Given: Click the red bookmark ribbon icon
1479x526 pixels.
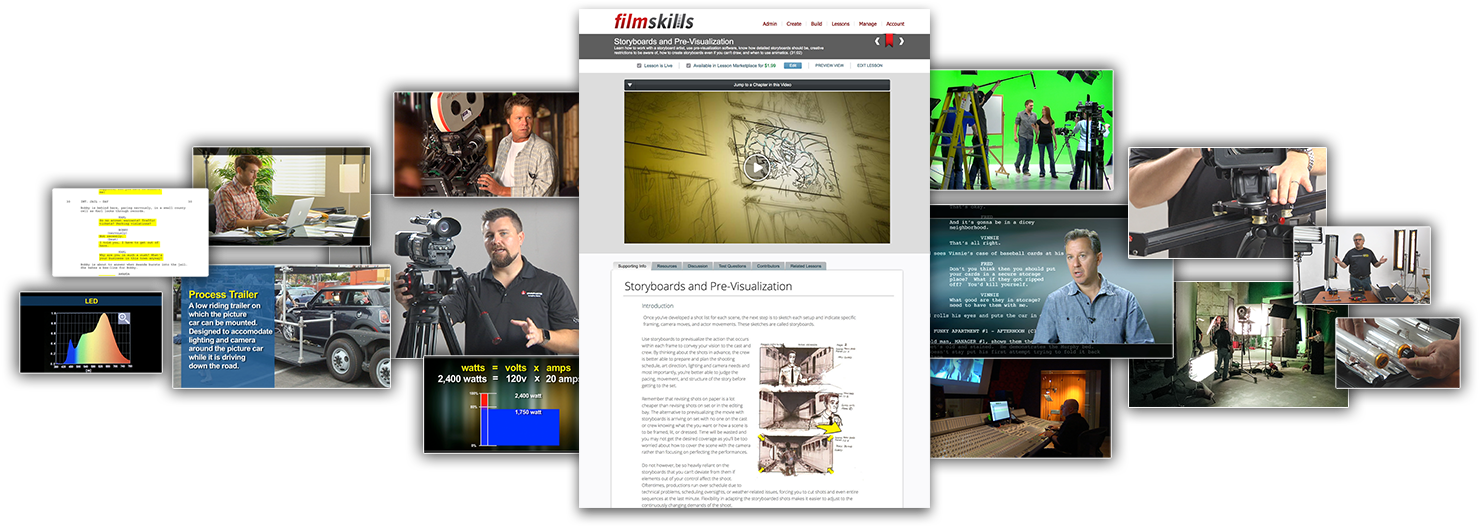Looking at the screenshot, I should pyautogui.click(x=889, y=42).
